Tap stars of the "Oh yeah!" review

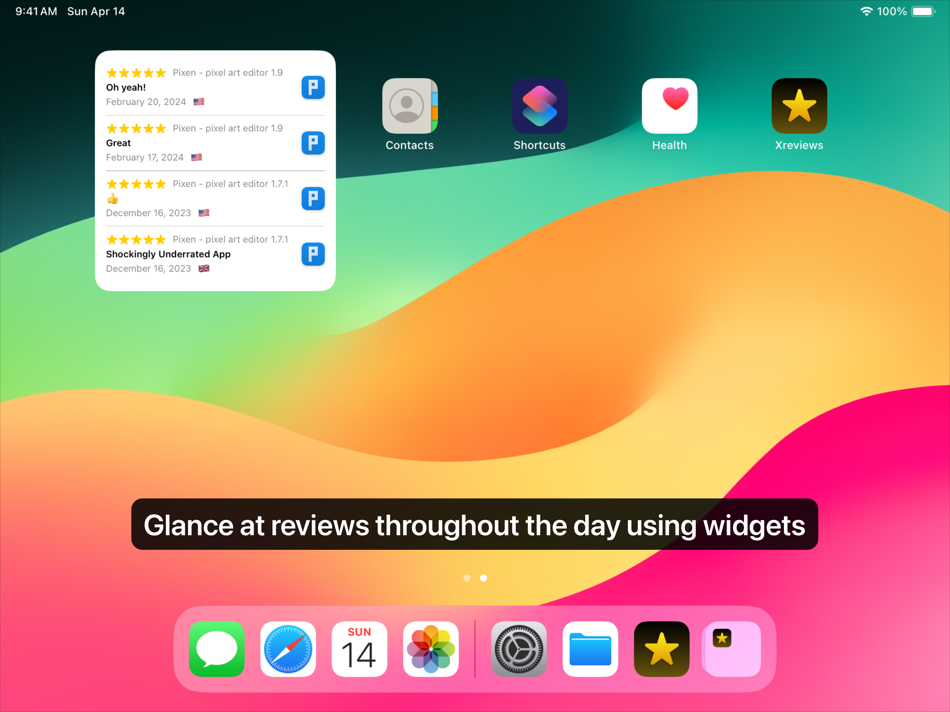136,73
